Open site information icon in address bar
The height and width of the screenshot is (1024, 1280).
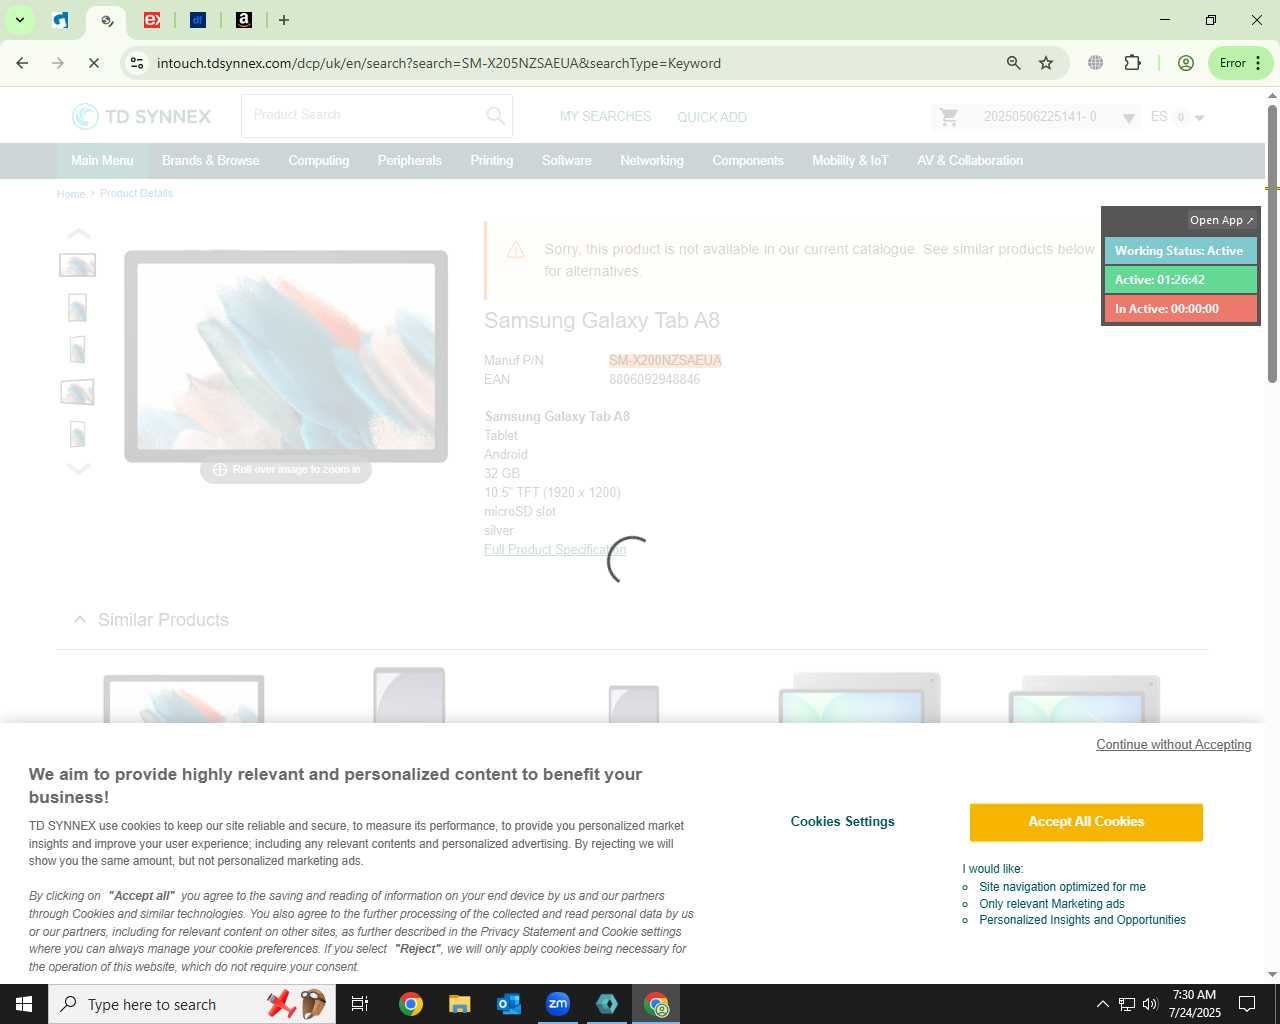[137, 63]
